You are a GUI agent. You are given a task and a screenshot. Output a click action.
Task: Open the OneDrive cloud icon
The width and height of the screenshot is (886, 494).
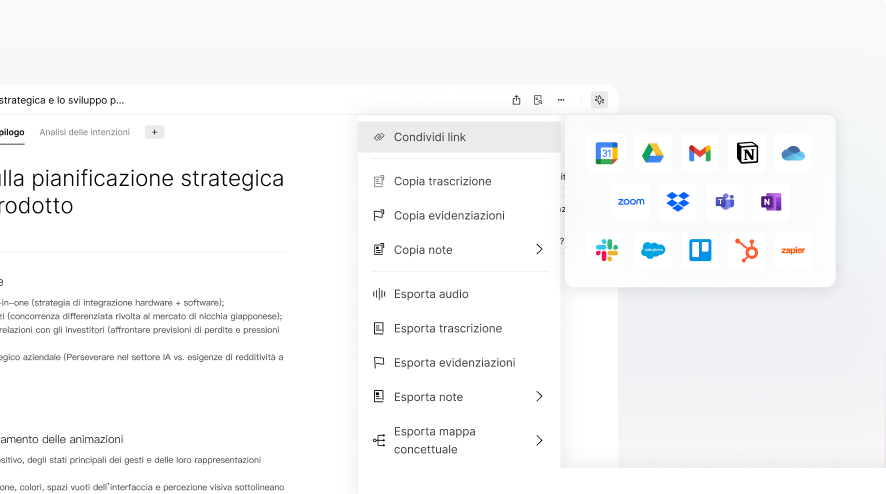click(793, 153)
